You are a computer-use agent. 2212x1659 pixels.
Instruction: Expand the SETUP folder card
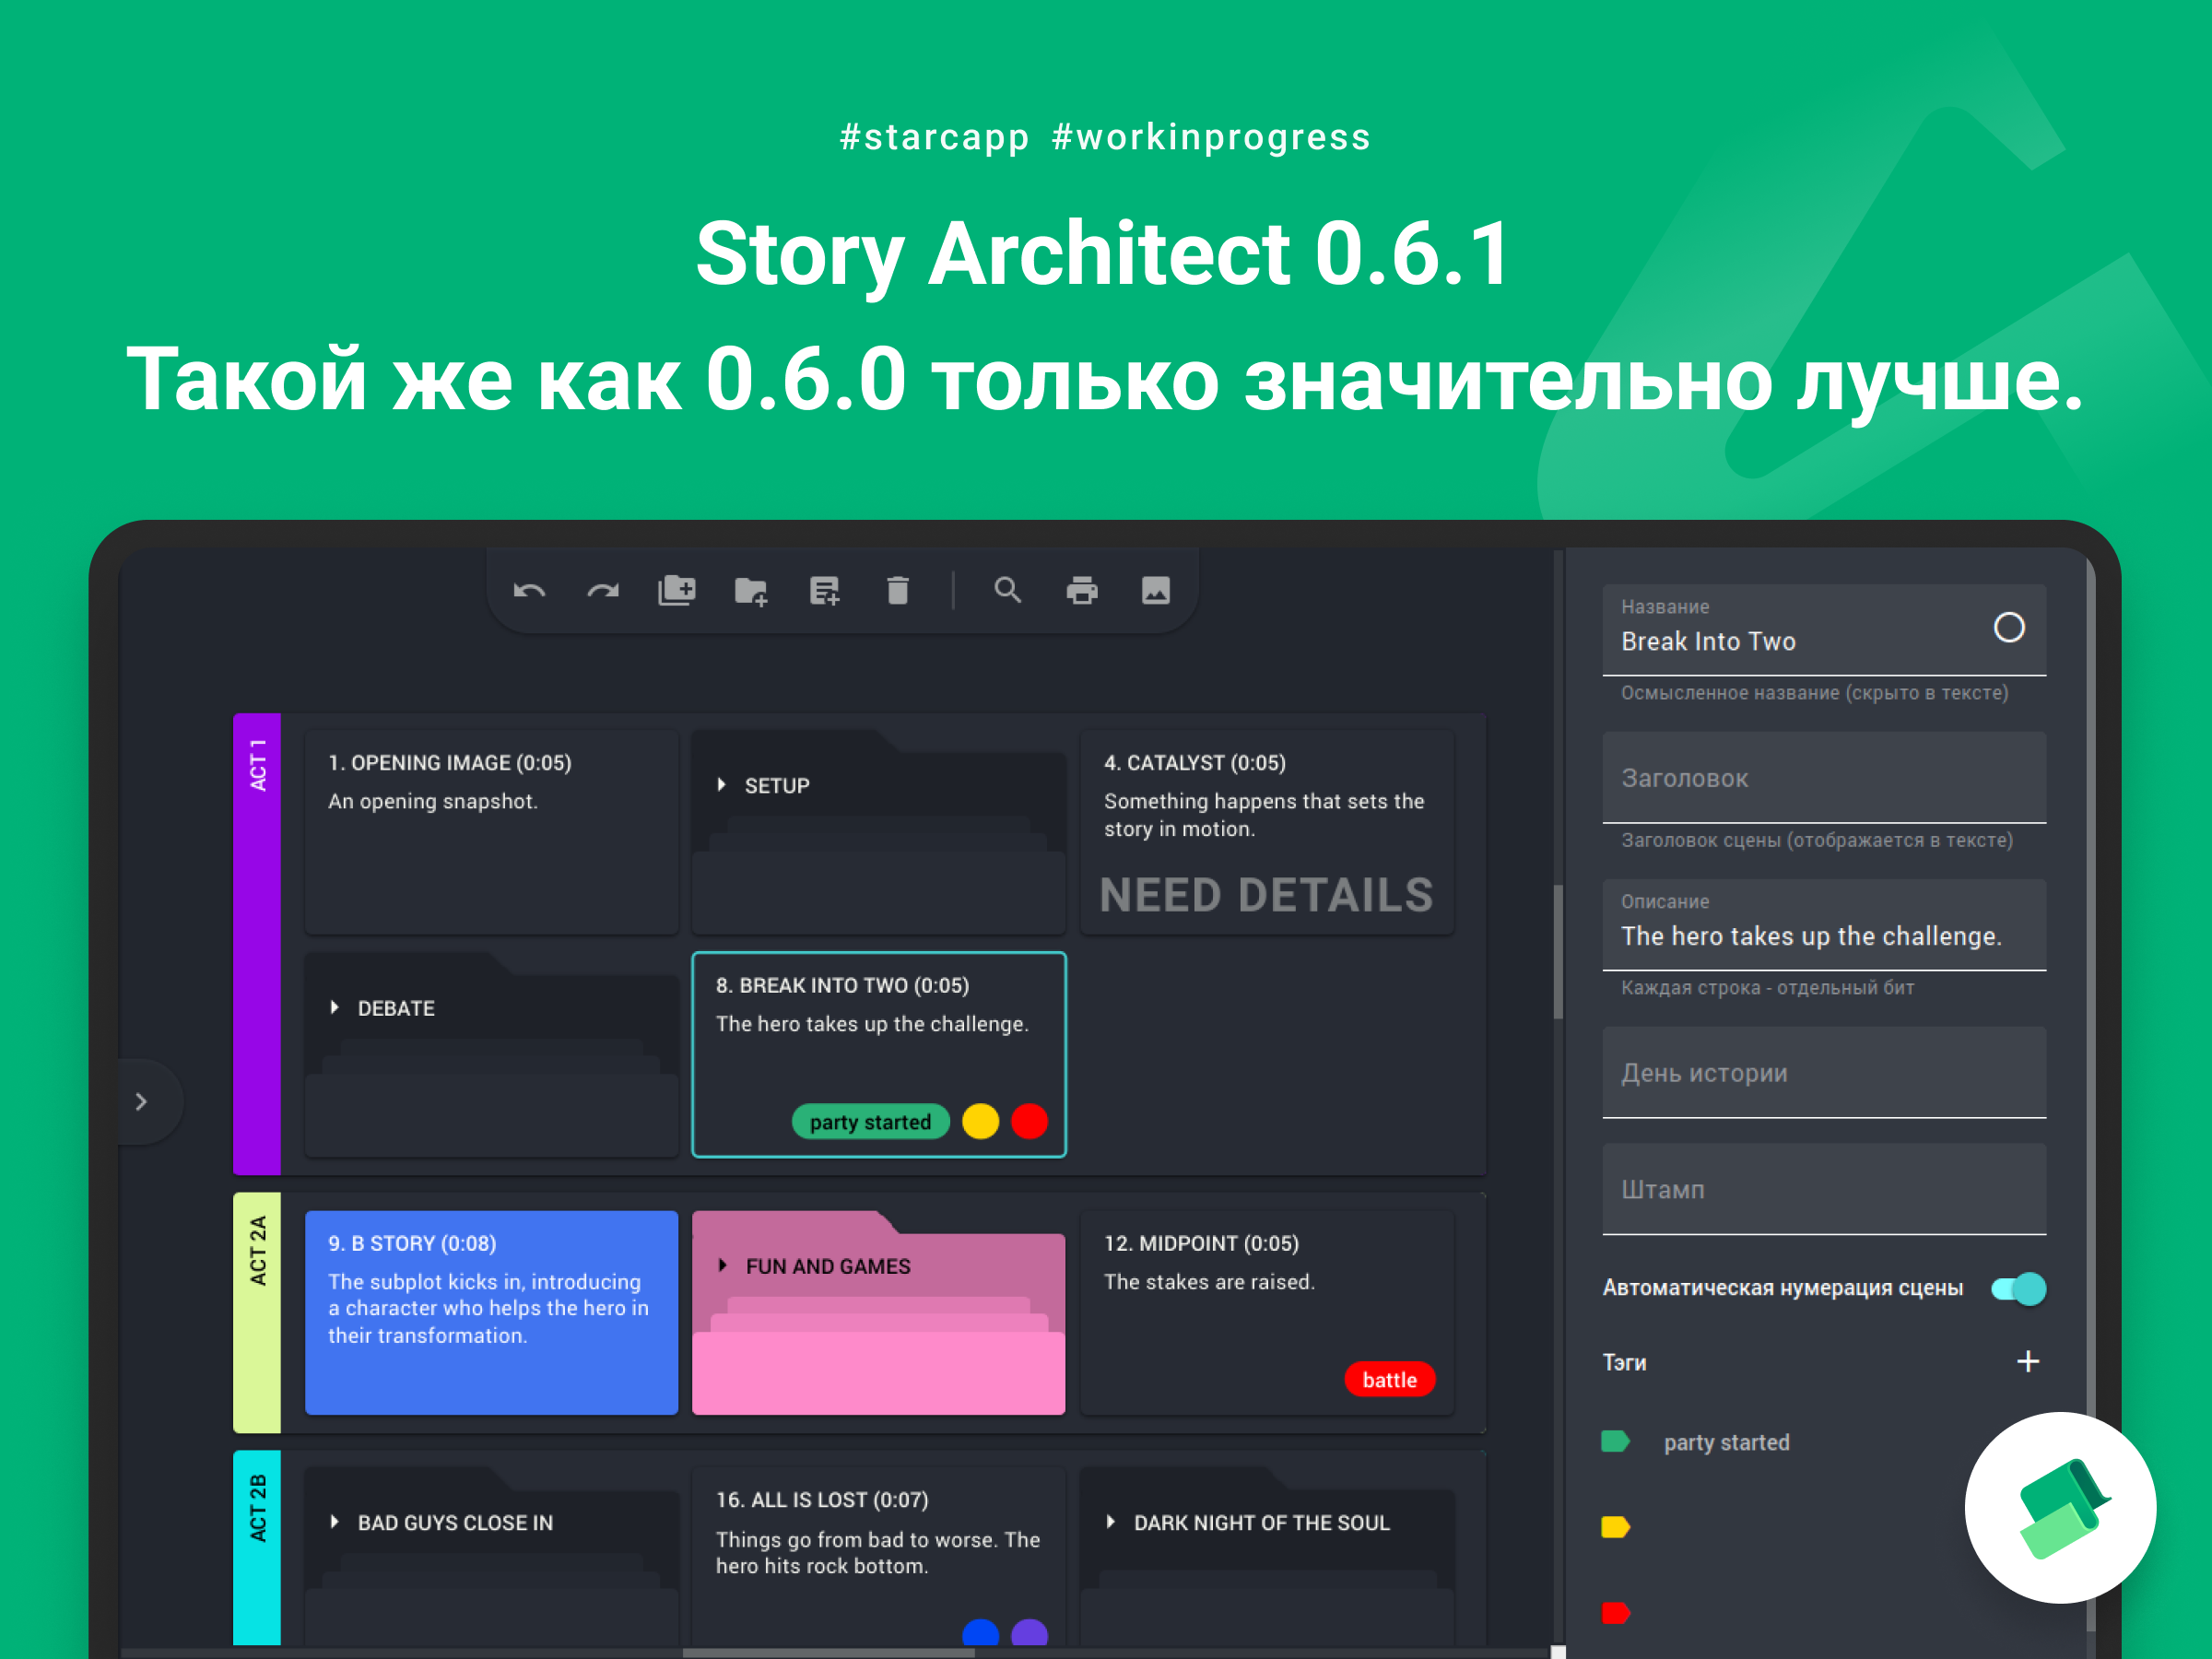[721, 785]
